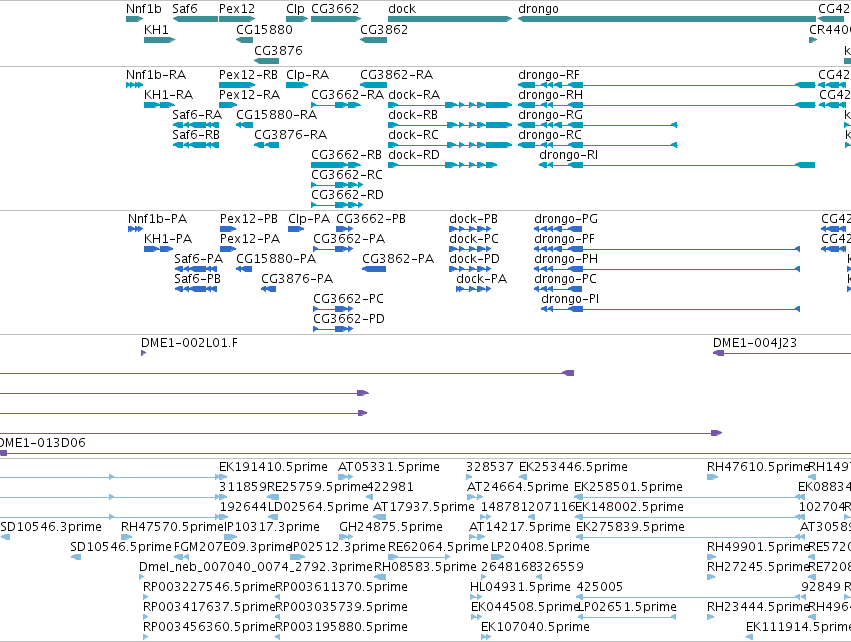This screenshot has height=642, width=851.
Task: Click the EK191410.5prime EST label
Action: coord(273,467)
